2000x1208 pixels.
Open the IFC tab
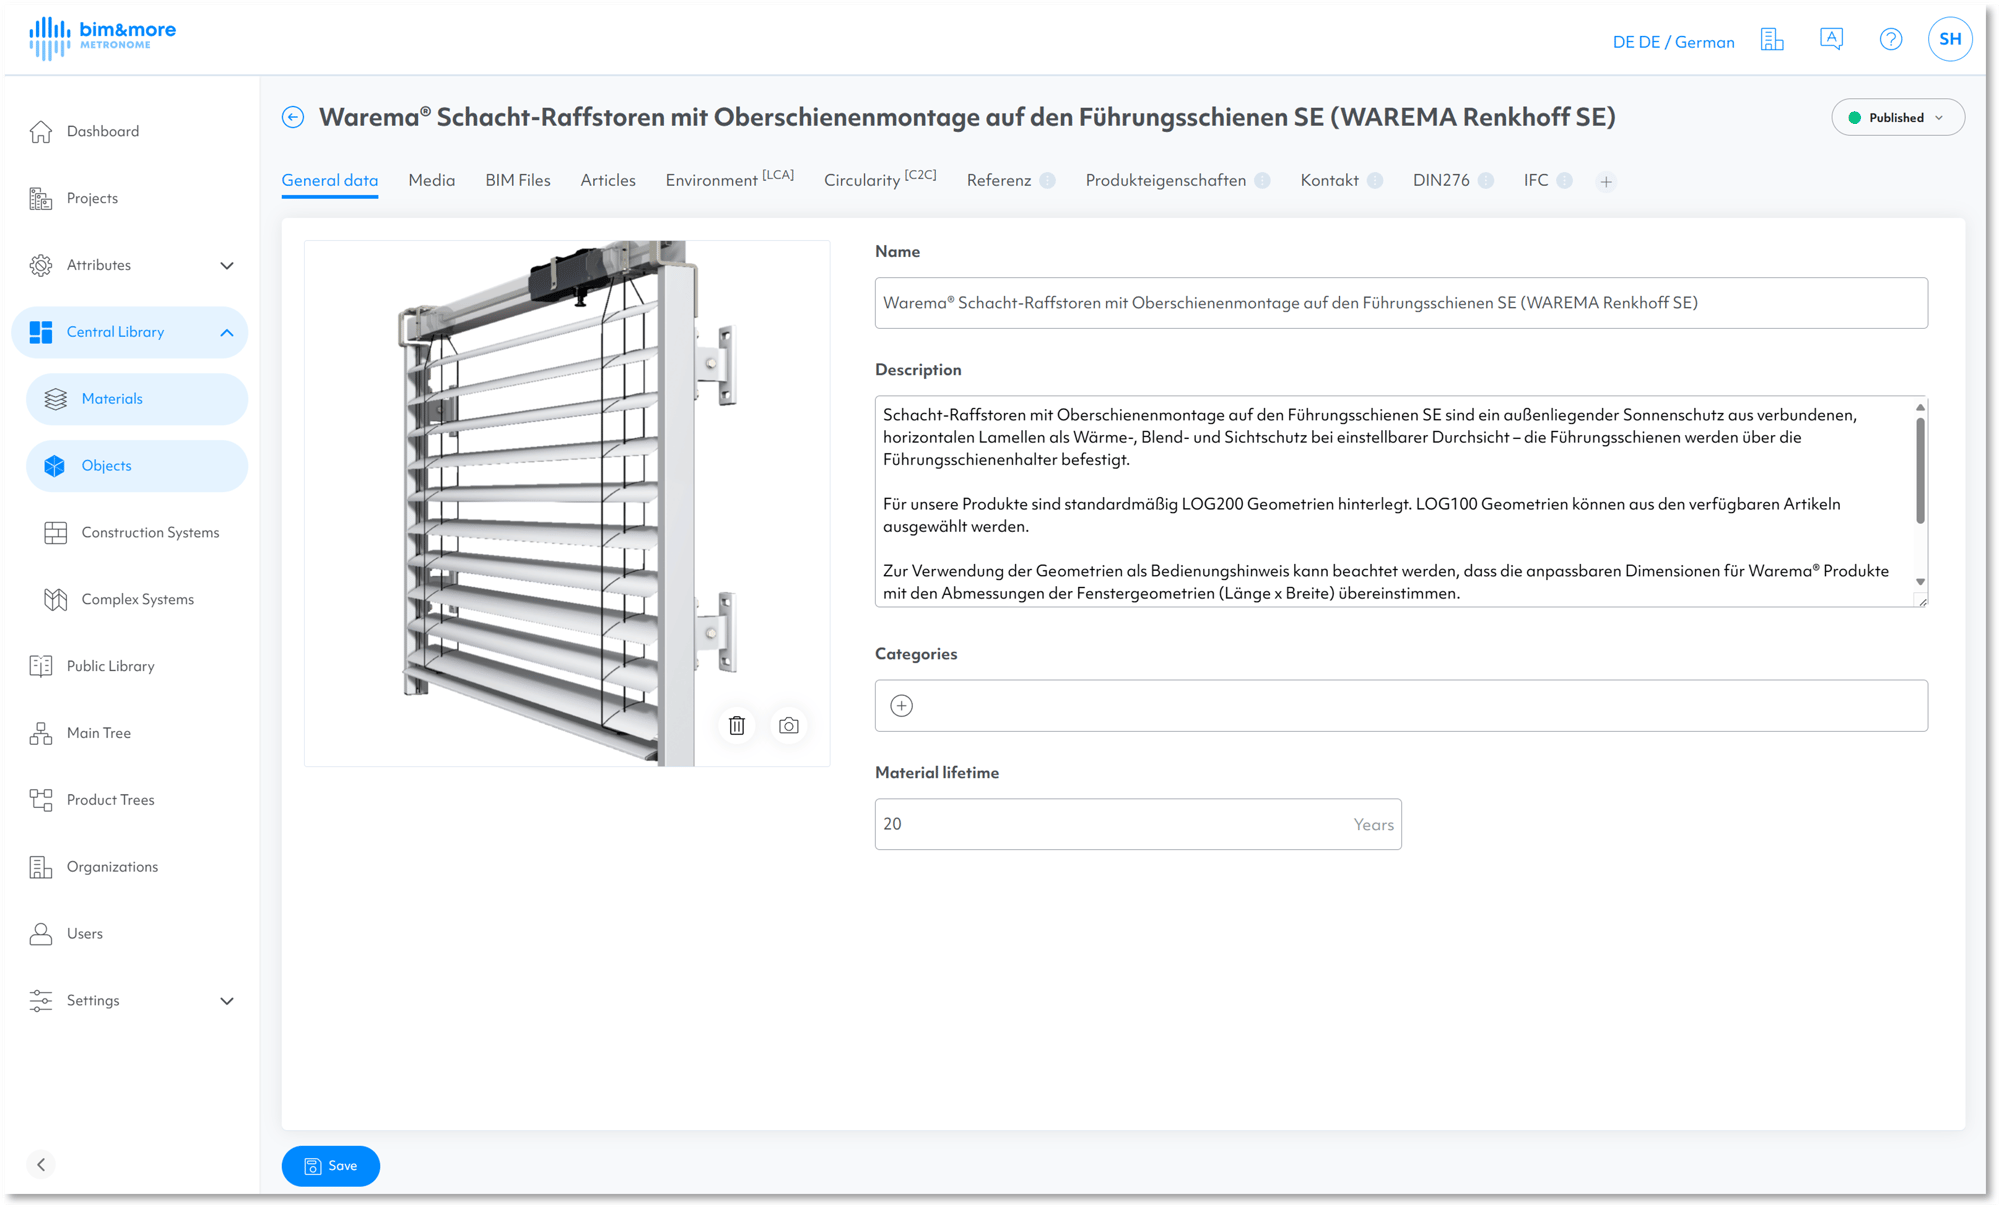pyautogui.click(x=1535, y=181)
